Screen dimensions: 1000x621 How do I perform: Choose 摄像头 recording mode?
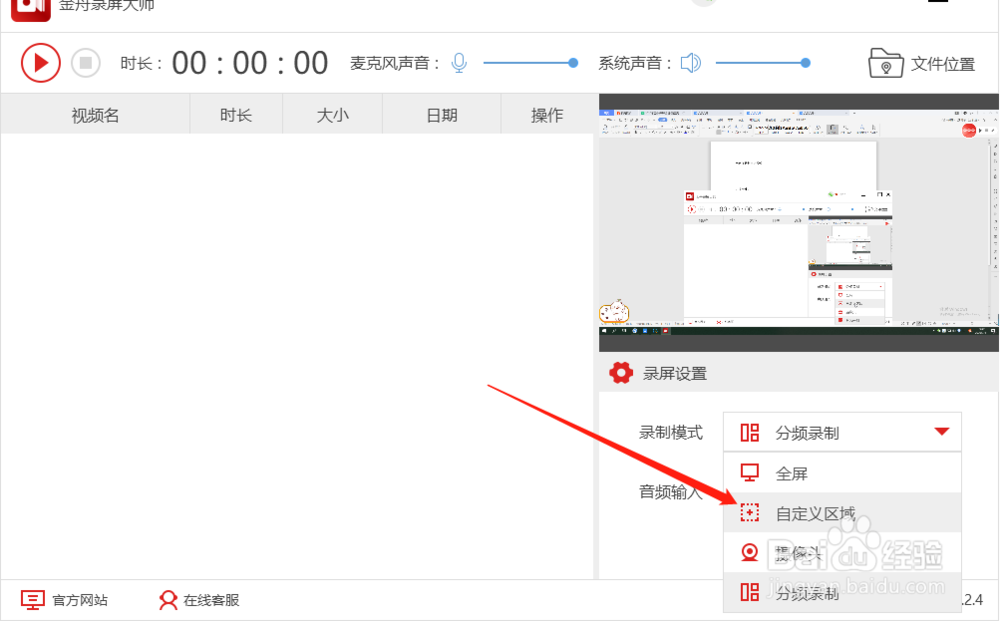(842, 552)
